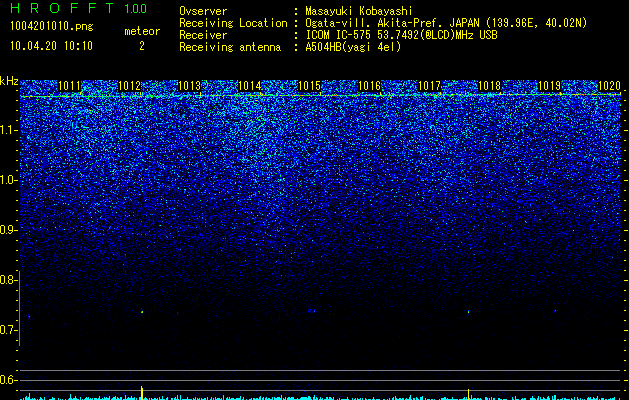629x400 pixels.
Task: Click the timestamp 10.04.20 10:10
Action: click(x=51, y=46)
